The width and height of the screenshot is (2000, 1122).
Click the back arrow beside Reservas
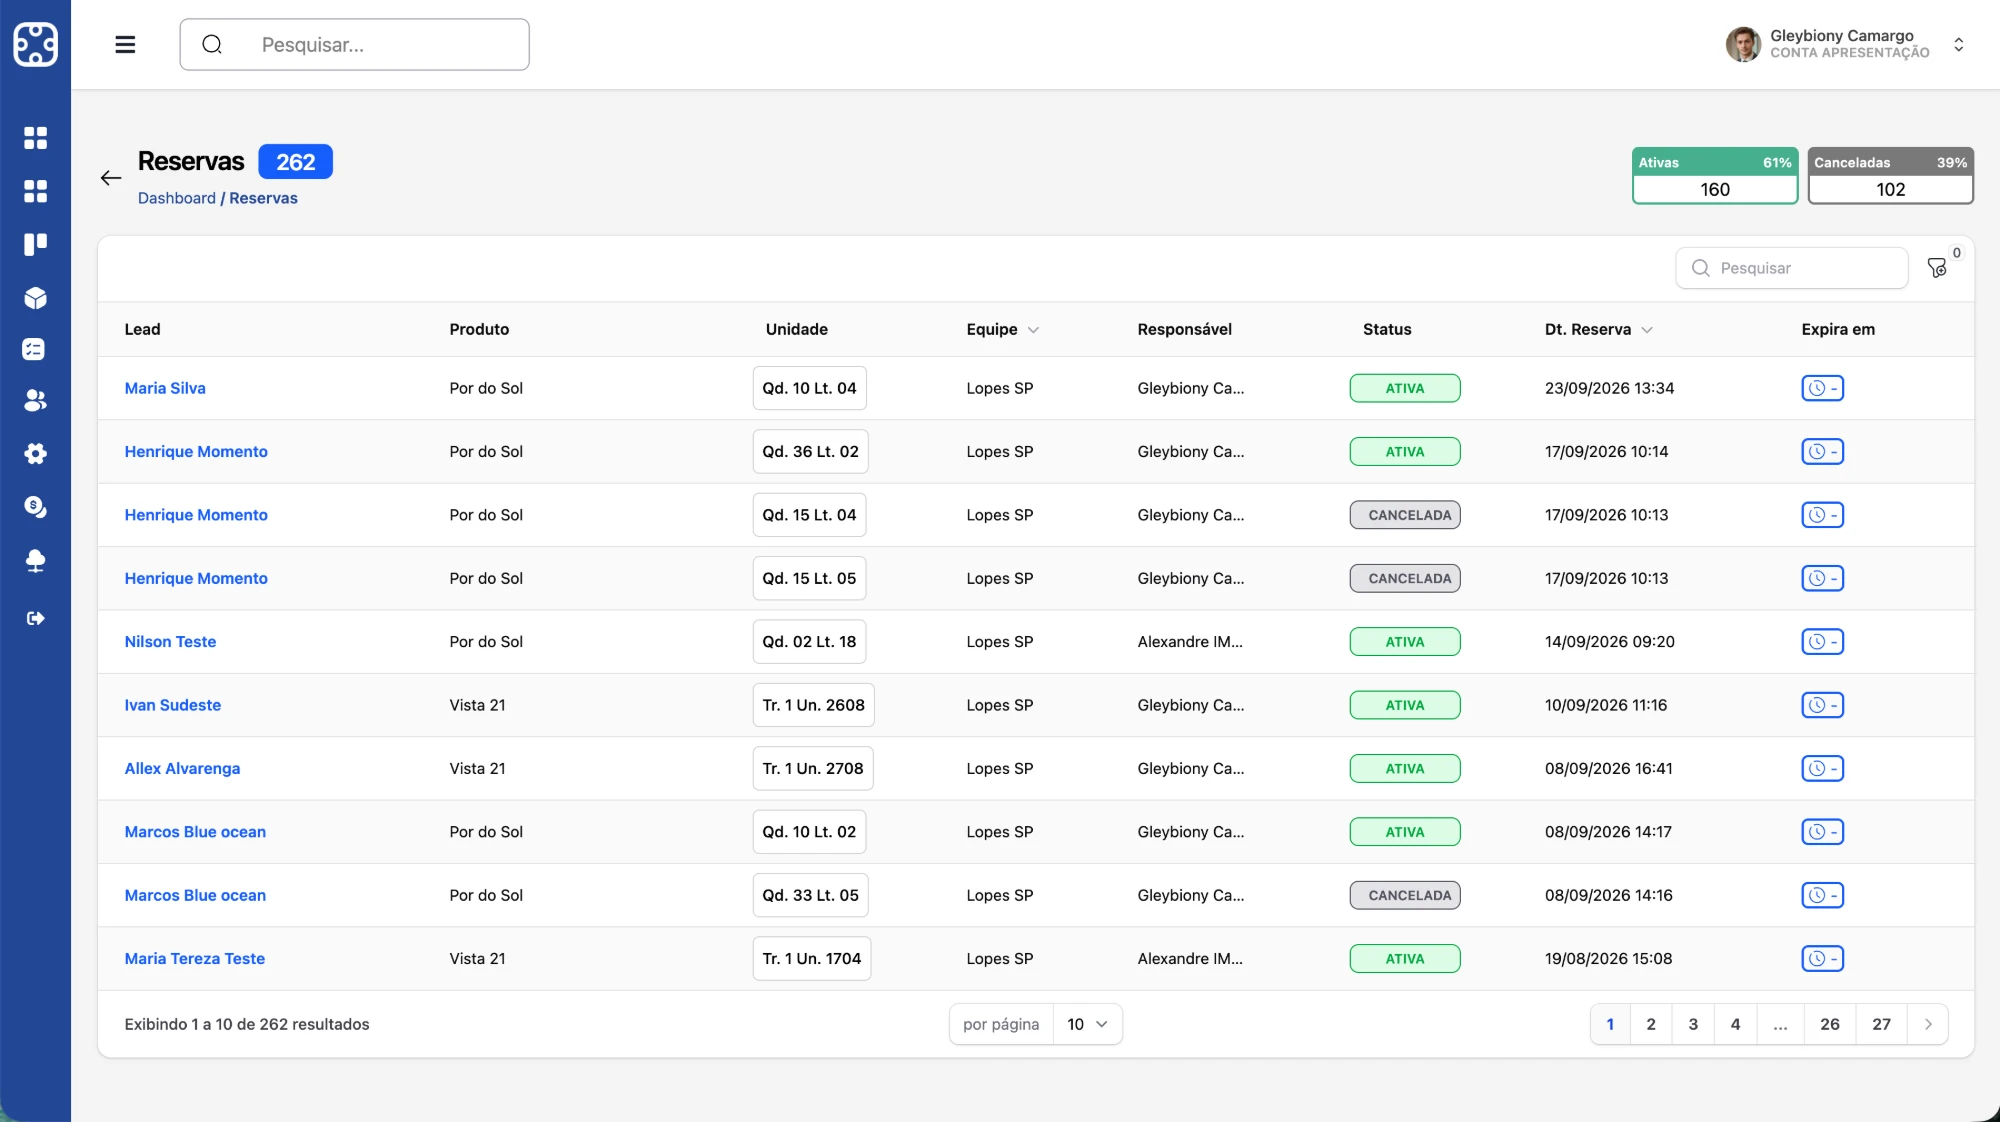[111, 178]
